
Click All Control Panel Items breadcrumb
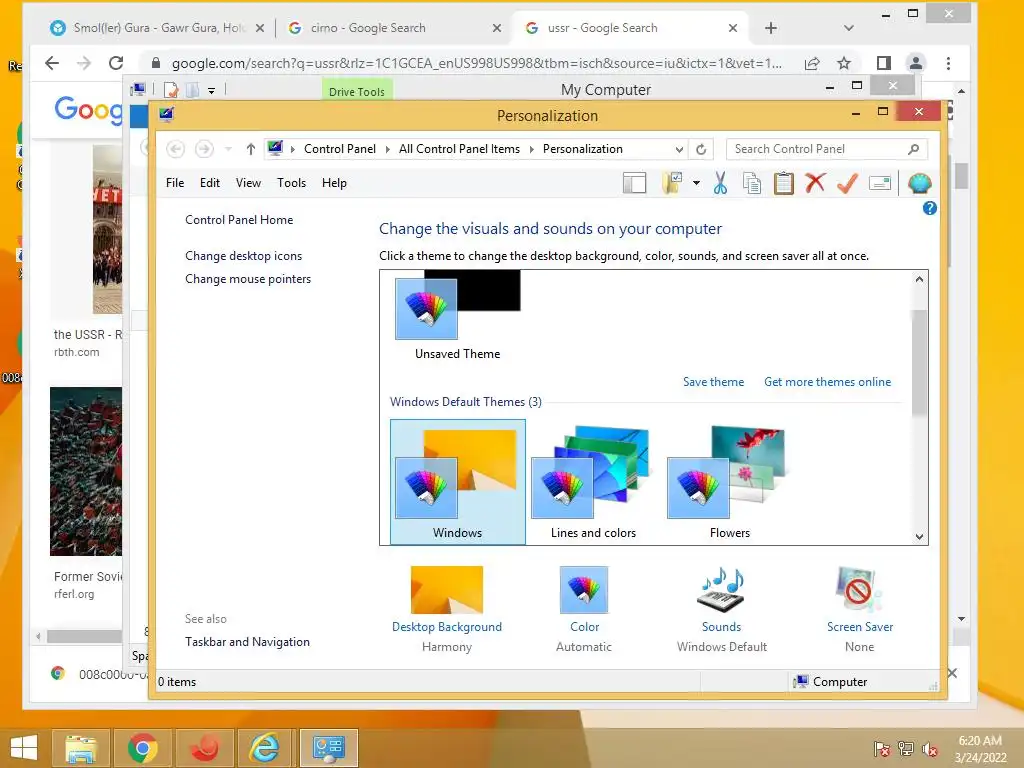coord(459,149)
